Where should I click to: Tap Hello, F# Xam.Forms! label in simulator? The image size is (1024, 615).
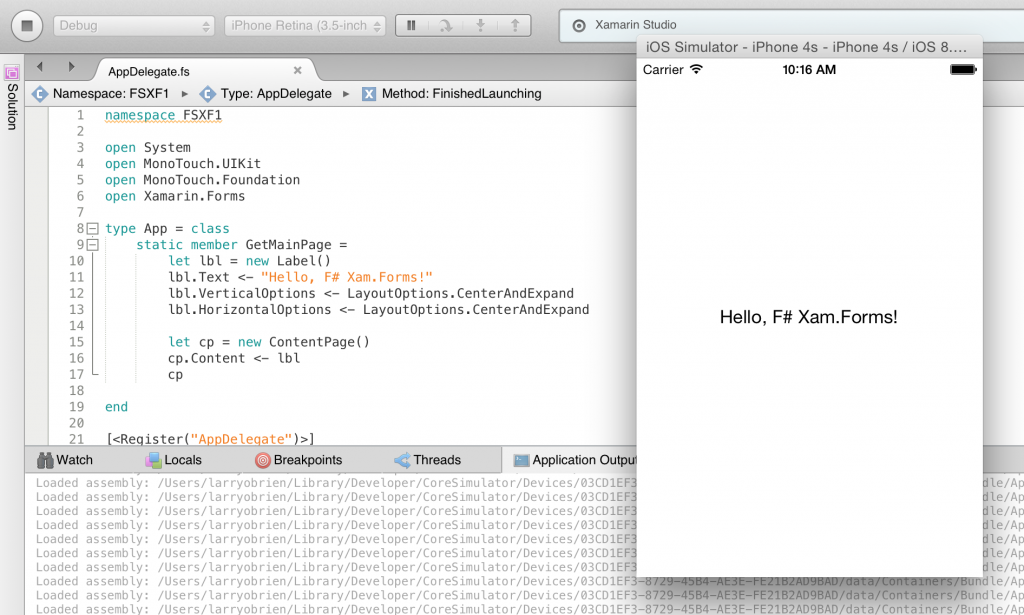(x=808, y=317)
